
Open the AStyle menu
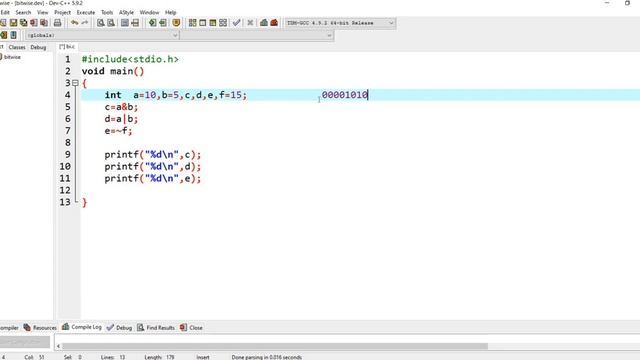point(126,12)
